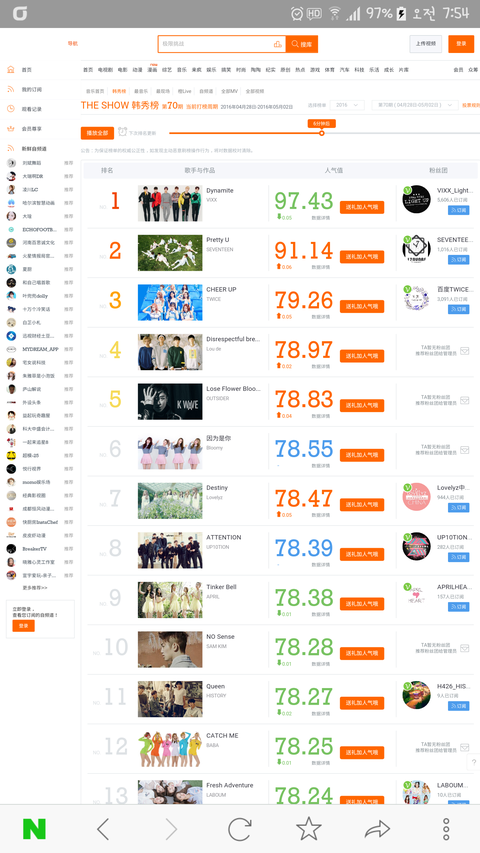Subscribe to the VIXX_Light fan group

coord(458,210)
